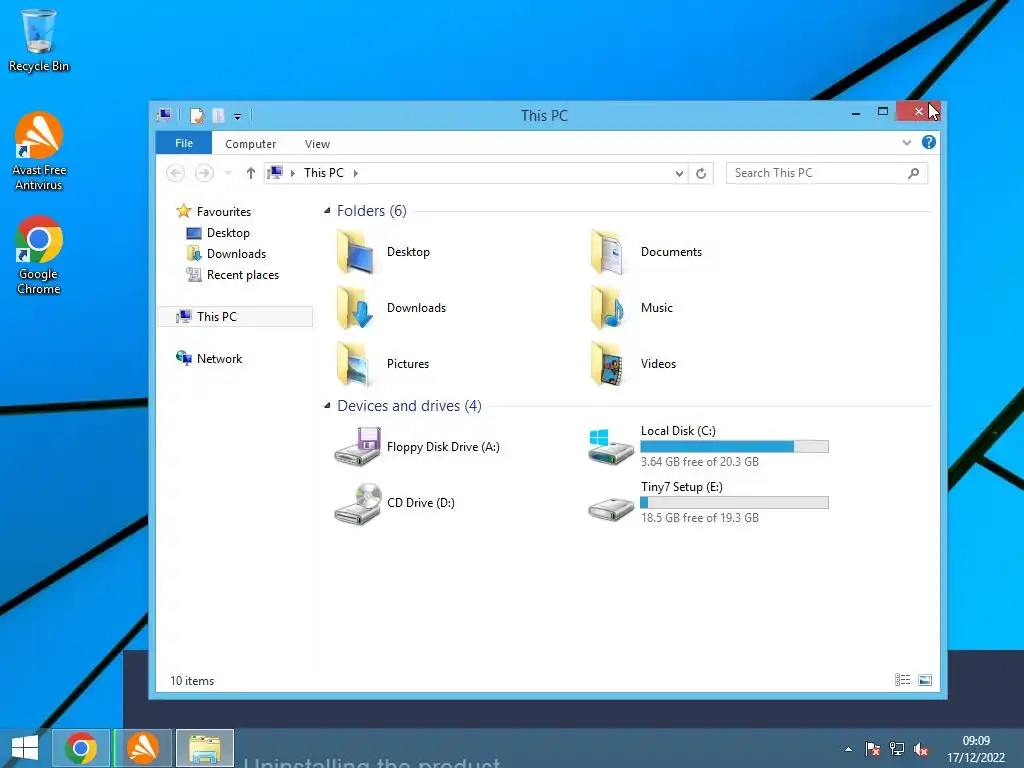Click the This PC system icon in title bar

pos(164,116)
